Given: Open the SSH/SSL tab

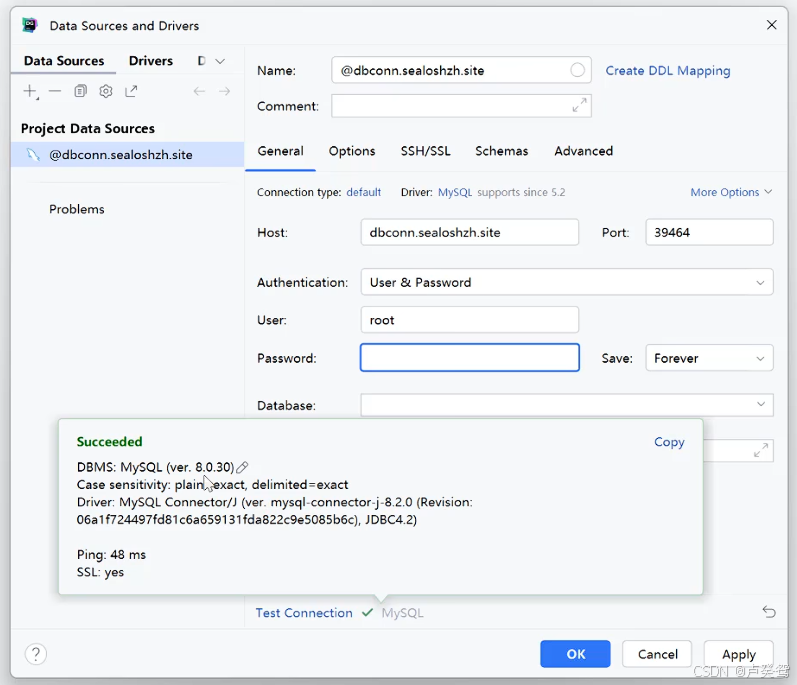Looking at the screenshot, I should (x=425, y=151).
